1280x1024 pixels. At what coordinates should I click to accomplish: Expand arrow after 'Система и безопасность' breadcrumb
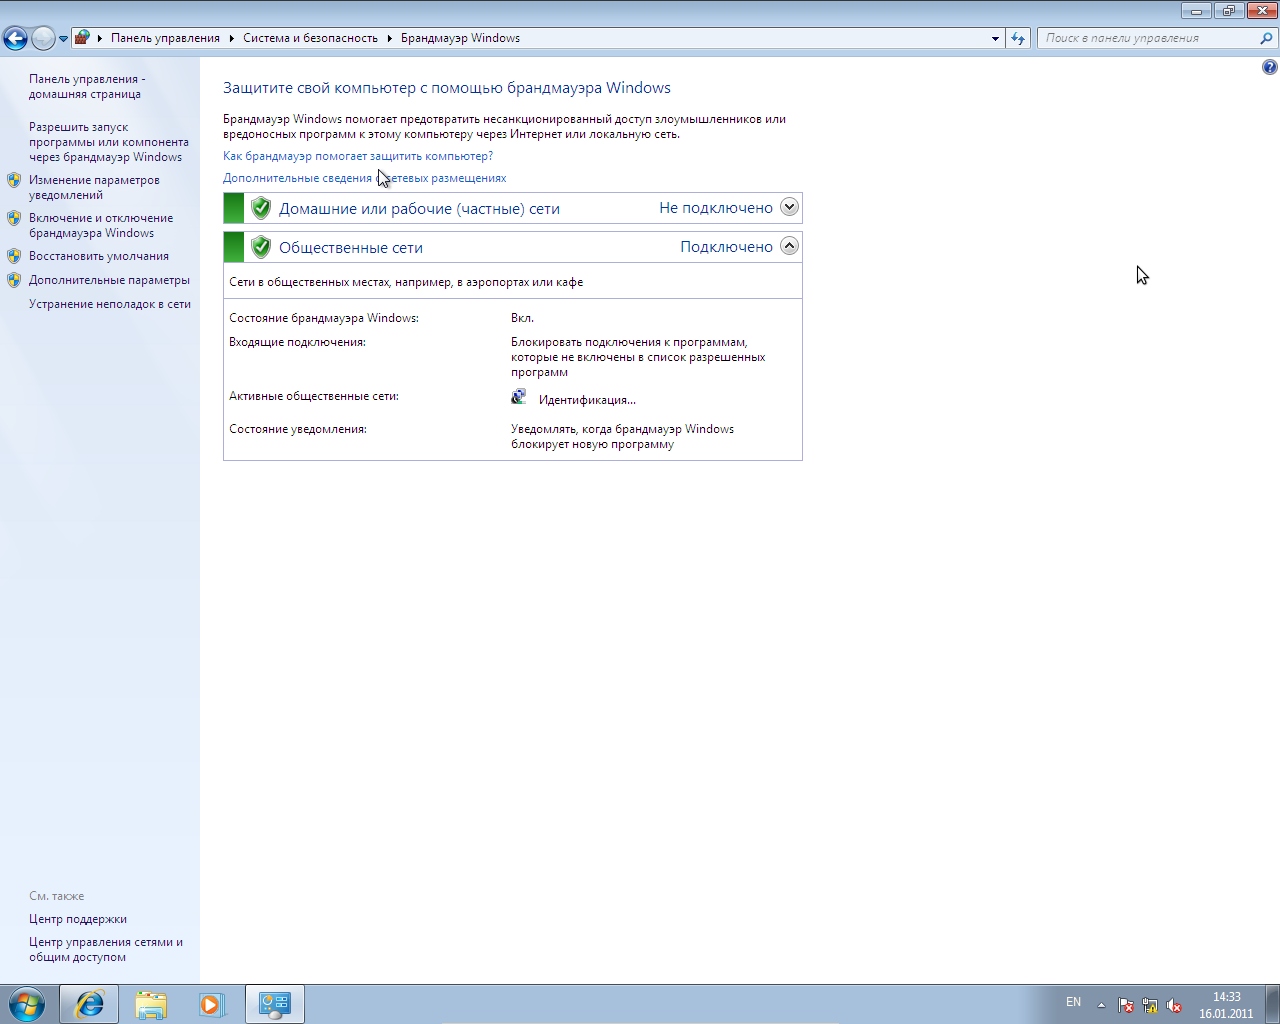390,38
